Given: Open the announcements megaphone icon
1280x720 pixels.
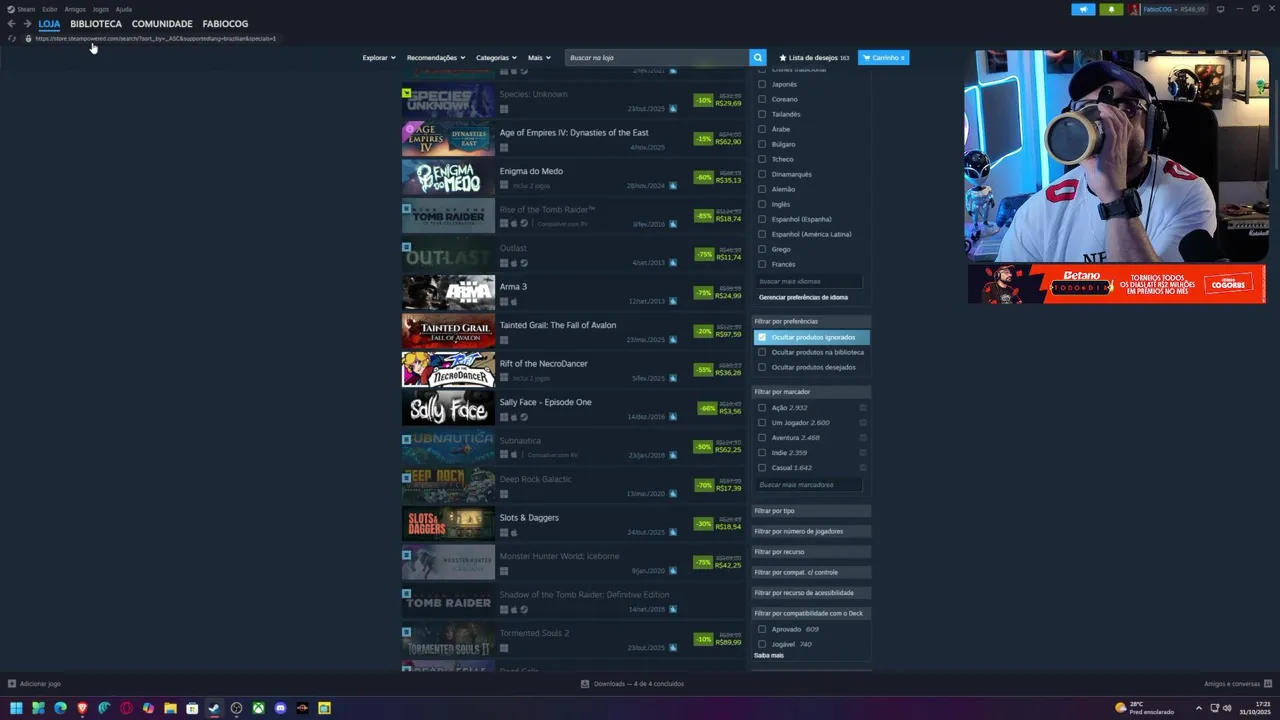Looking at the screenshot, I should pos(1083,9).
